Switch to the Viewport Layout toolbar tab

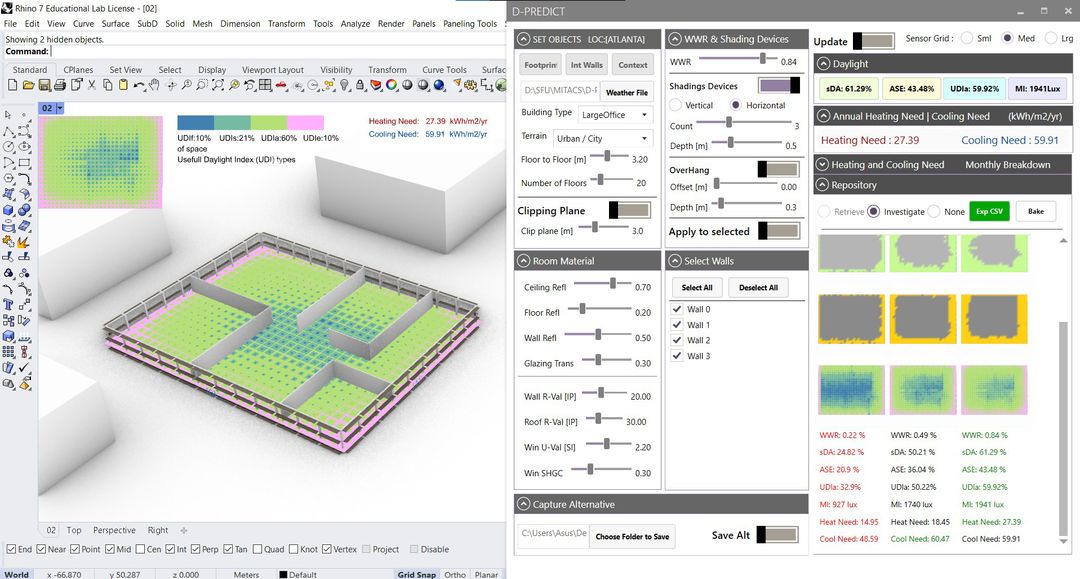pos(272,70)
